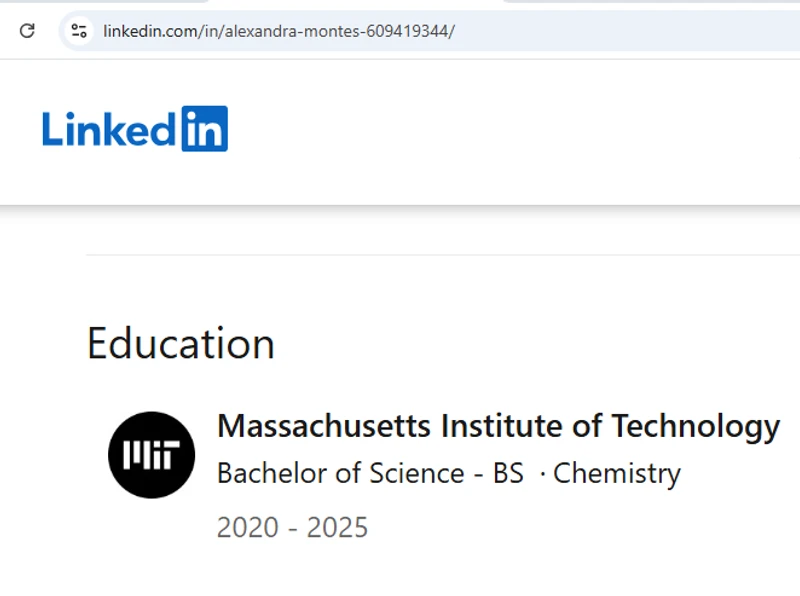Click the Chemistry field of study text
The width and height of the screenshot is (800, 596).
[617, 473]
